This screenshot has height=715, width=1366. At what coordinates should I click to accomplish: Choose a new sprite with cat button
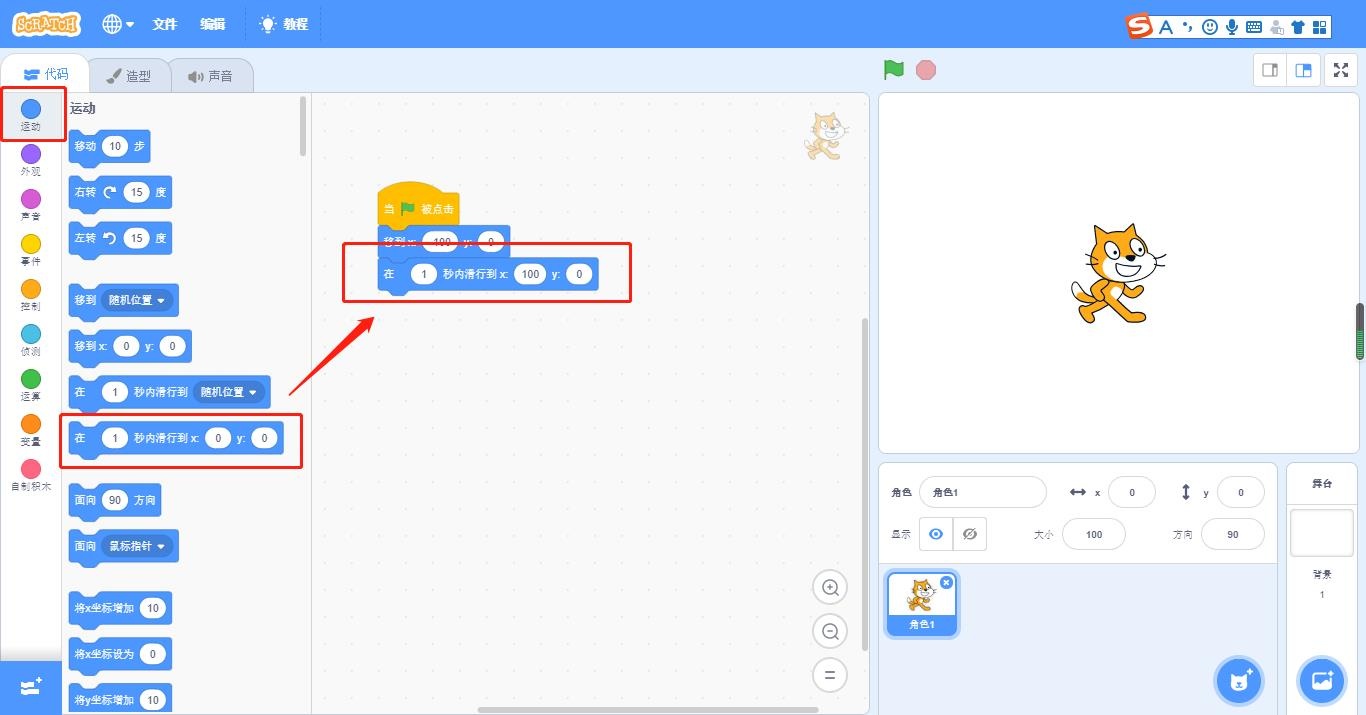[1239, 681]
